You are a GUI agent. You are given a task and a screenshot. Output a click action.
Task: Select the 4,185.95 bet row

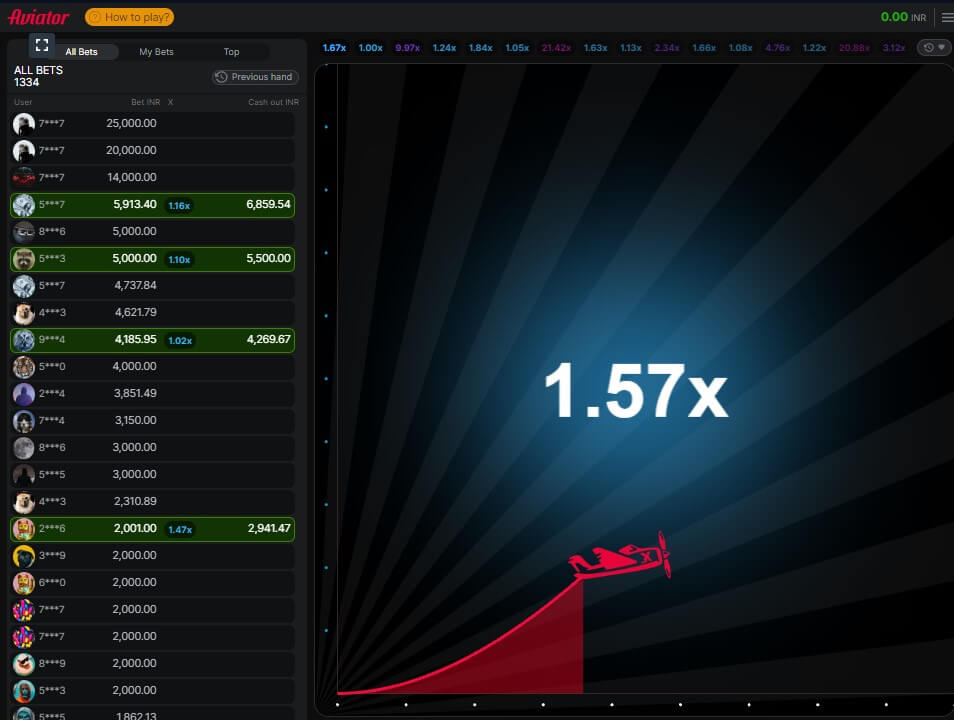(x=152, y=339)
